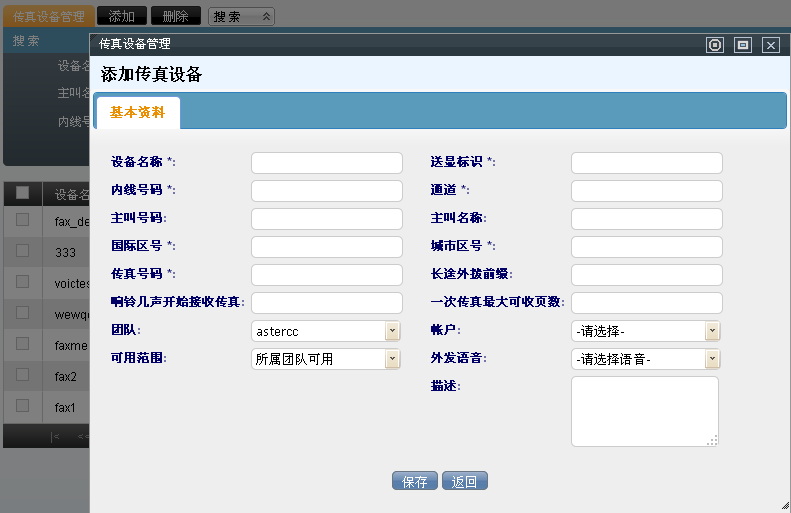Tick the select-all checkbox in table header
The height and width of the screenshot is (513, 791).
click(22, 193)
